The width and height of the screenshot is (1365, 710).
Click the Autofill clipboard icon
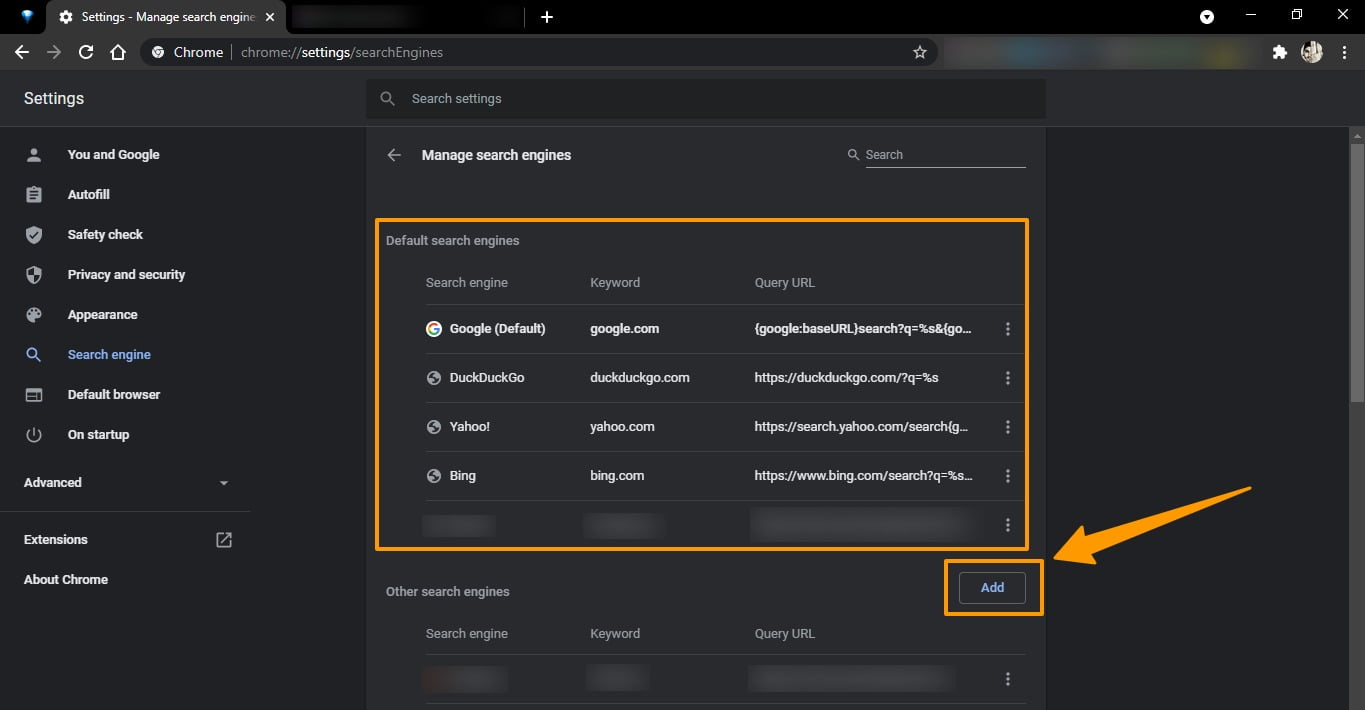tap(34, 195)
